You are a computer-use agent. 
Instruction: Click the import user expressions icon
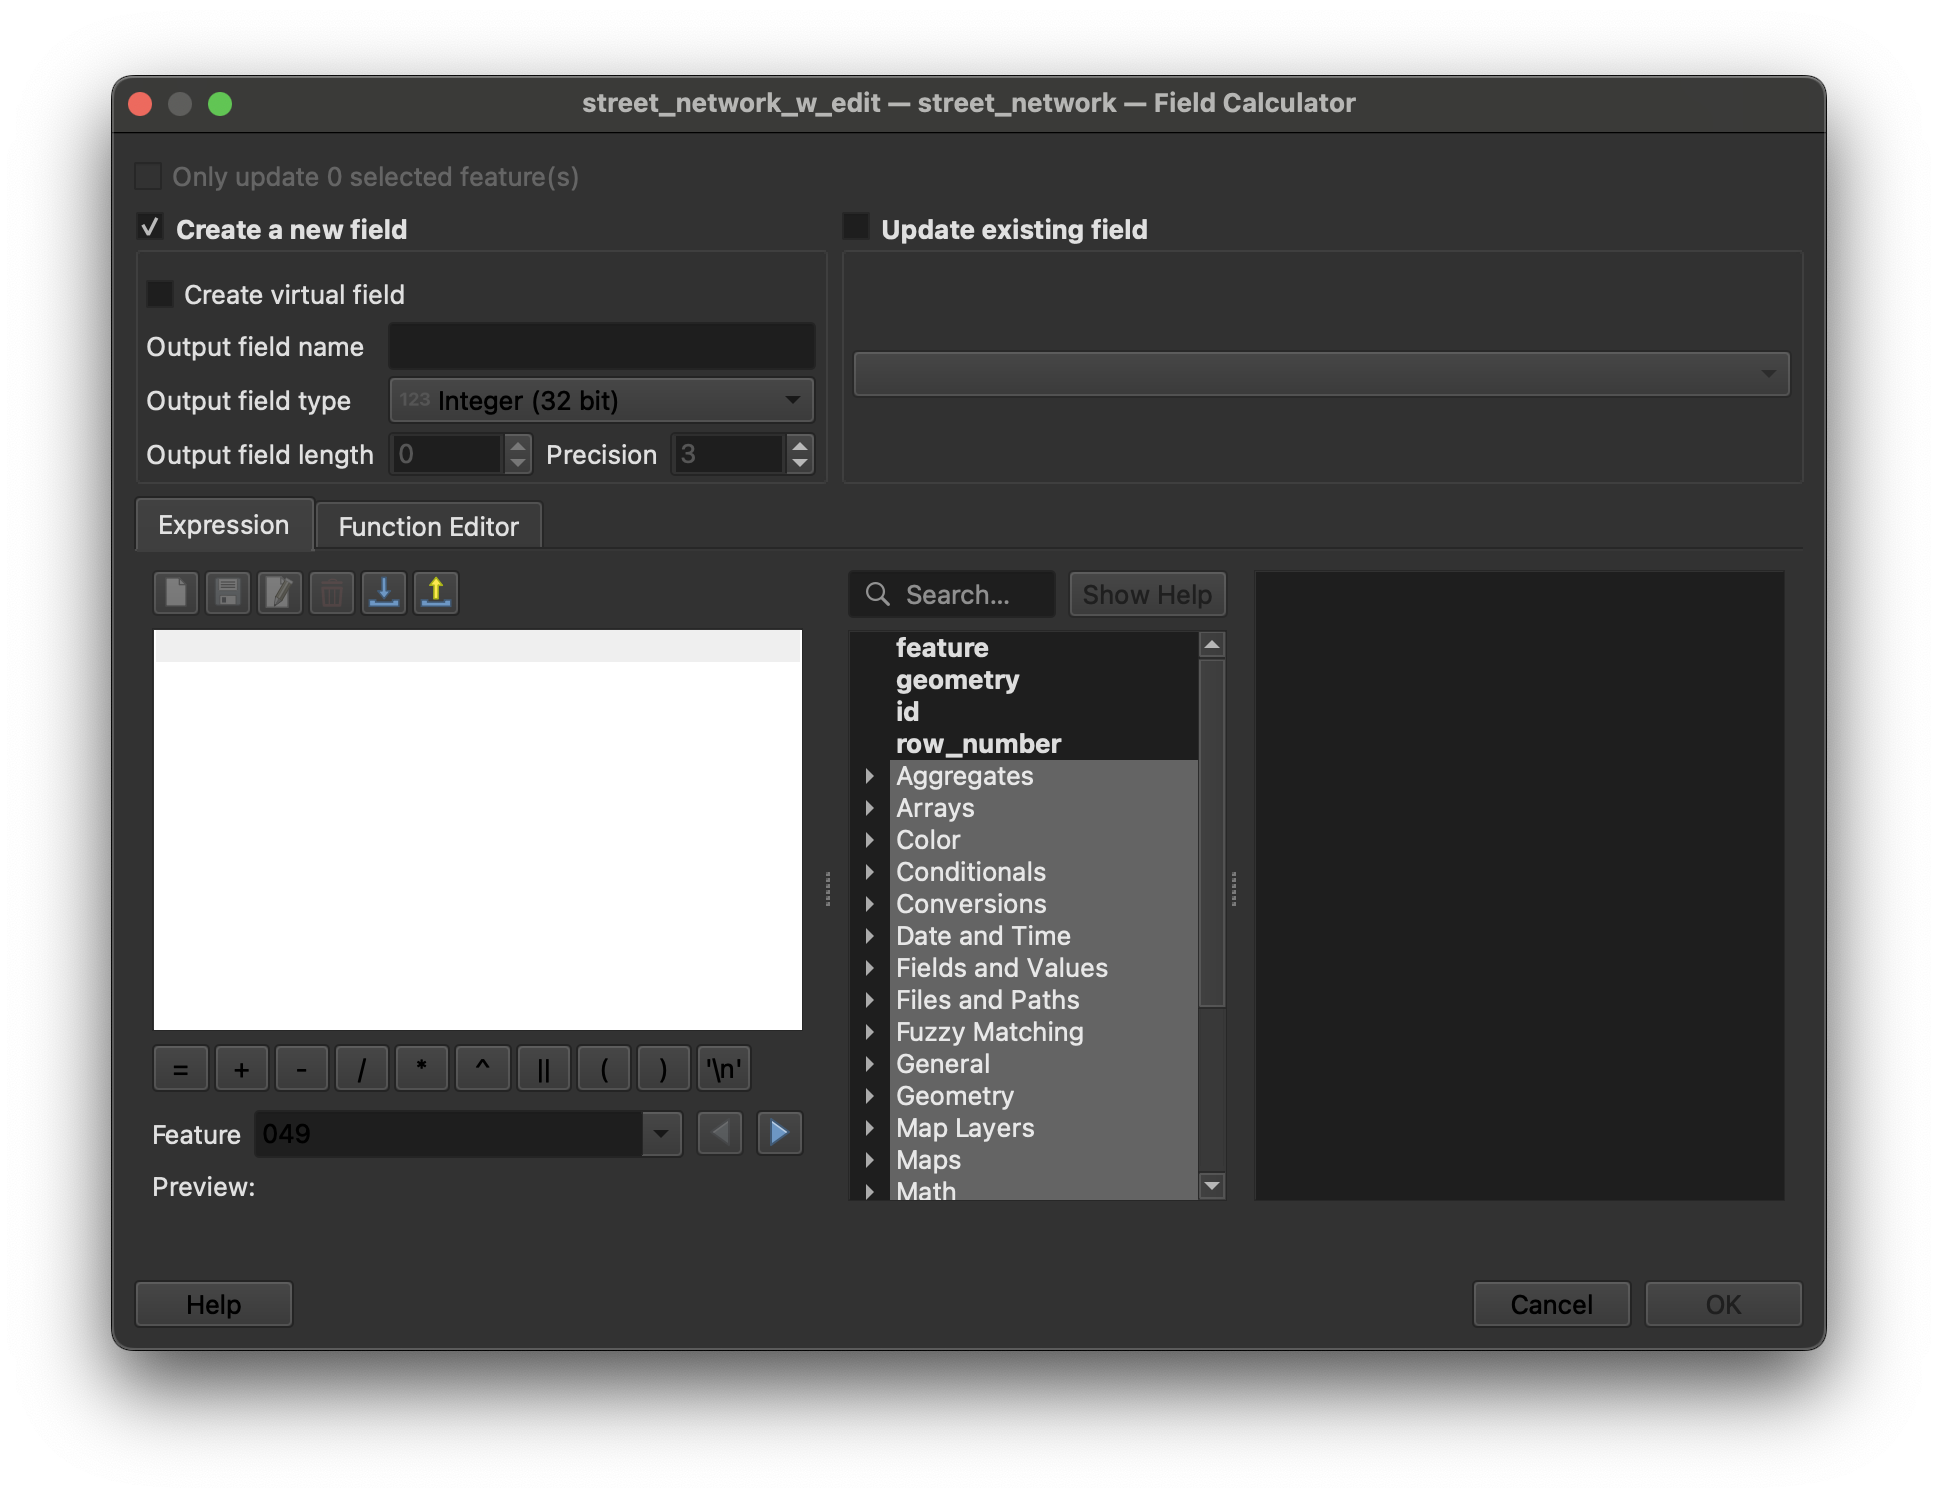click(384, 593)
